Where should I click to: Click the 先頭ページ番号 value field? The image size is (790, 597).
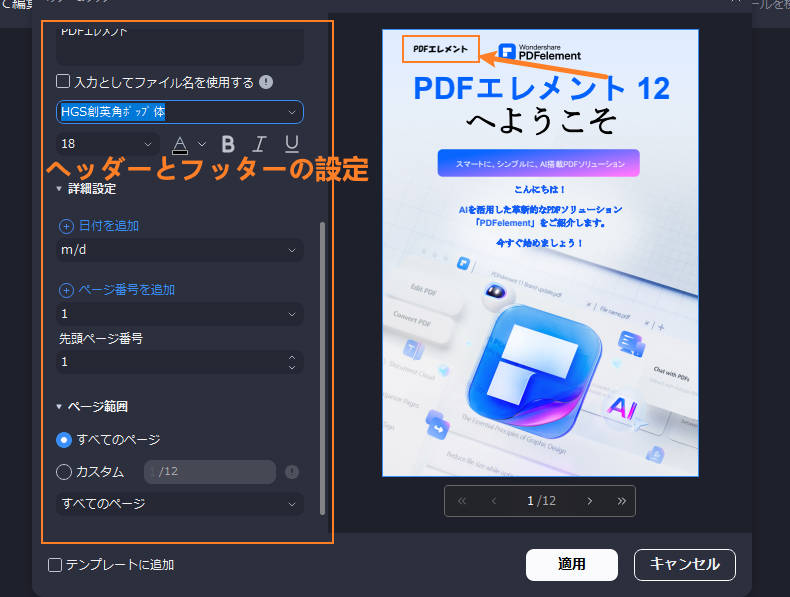point(171,362)
